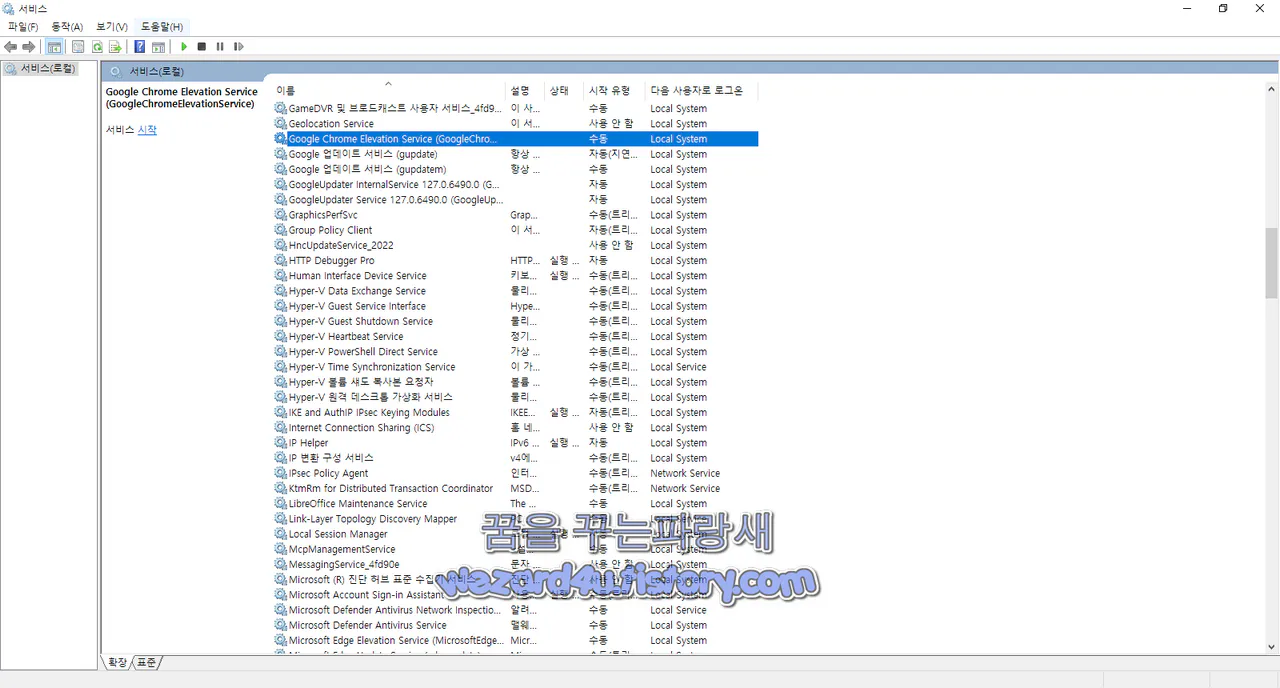Click the gear icon beside Group Policy Client
This screenshot has width=1280, height=688.
(281, 230)
